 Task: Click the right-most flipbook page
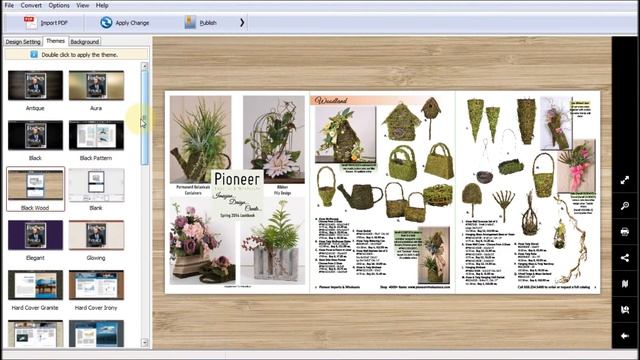[528, 192]
